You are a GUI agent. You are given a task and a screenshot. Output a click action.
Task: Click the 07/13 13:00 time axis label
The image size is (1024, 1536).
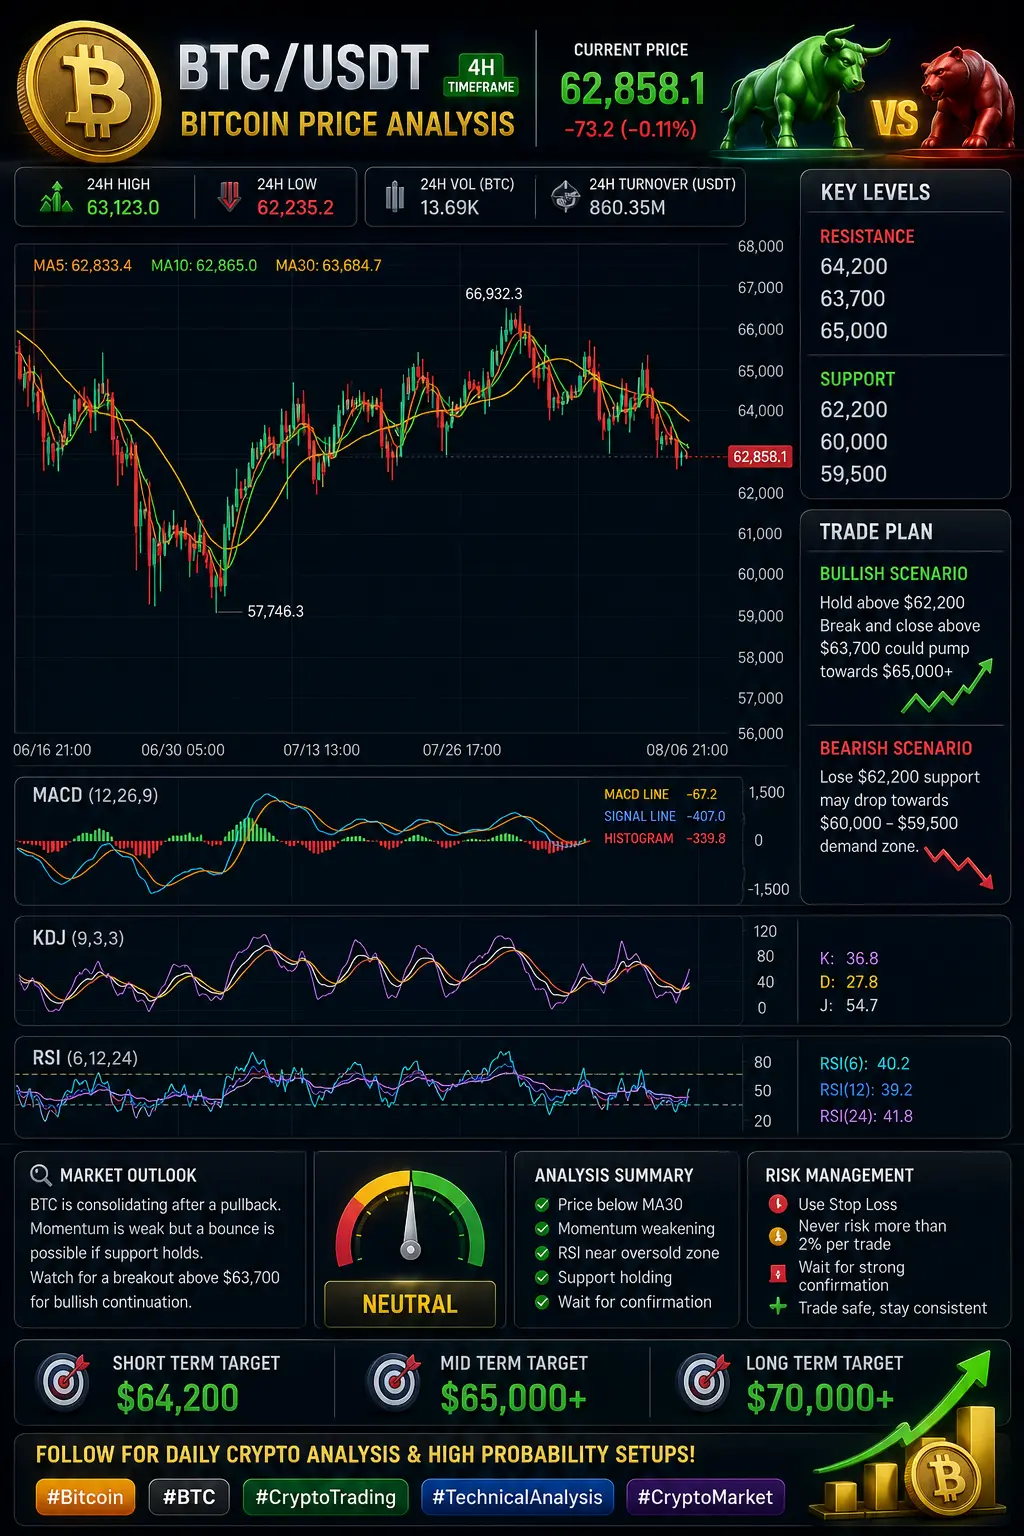321,750
